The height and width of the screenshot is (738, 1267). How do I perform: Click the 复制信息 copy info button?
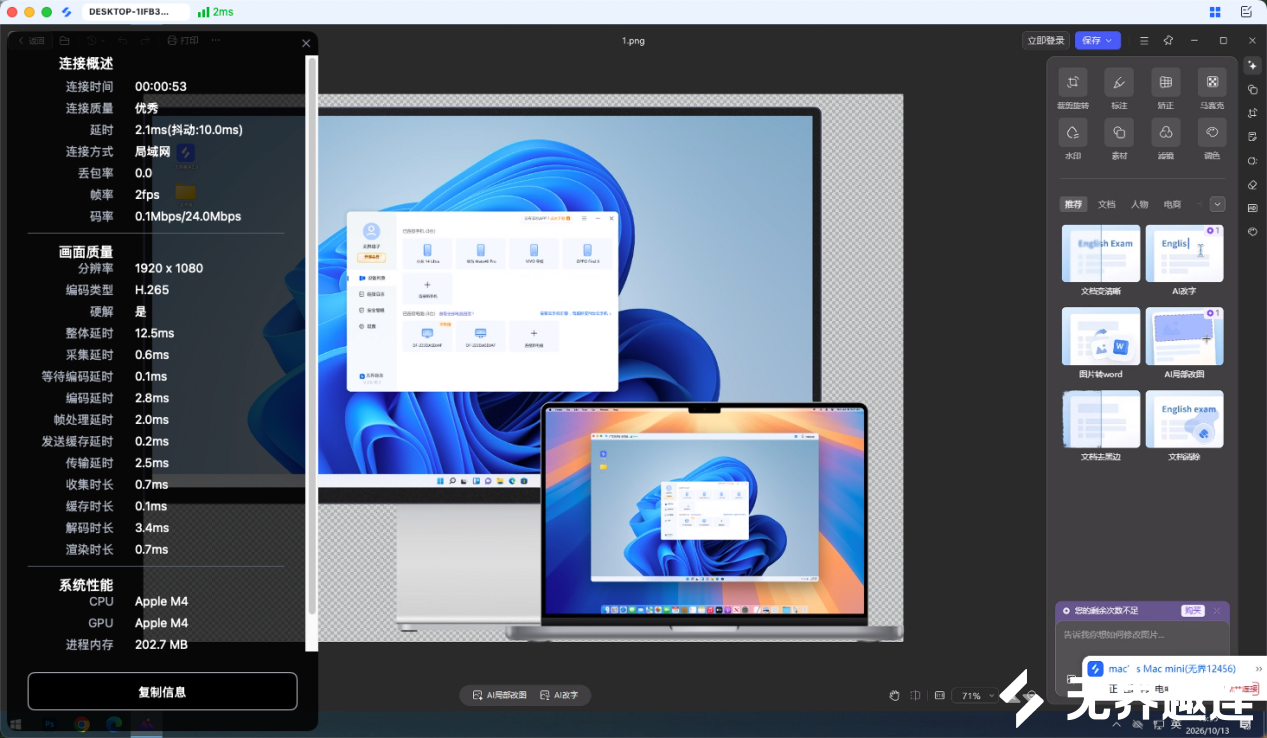162,691
